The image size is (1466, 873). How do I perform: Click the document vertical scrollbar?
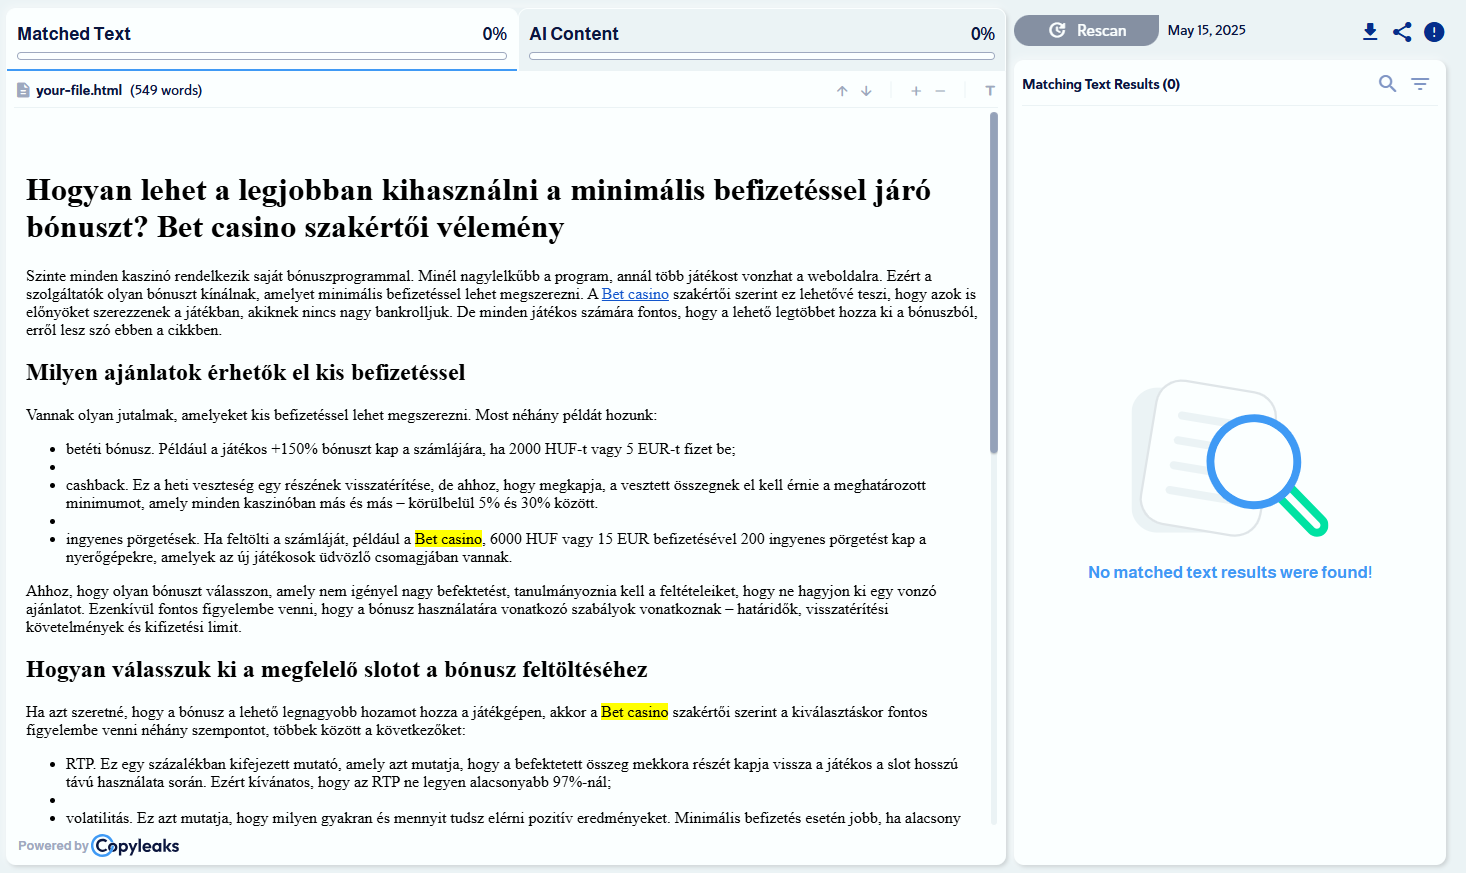pos(994,283)
